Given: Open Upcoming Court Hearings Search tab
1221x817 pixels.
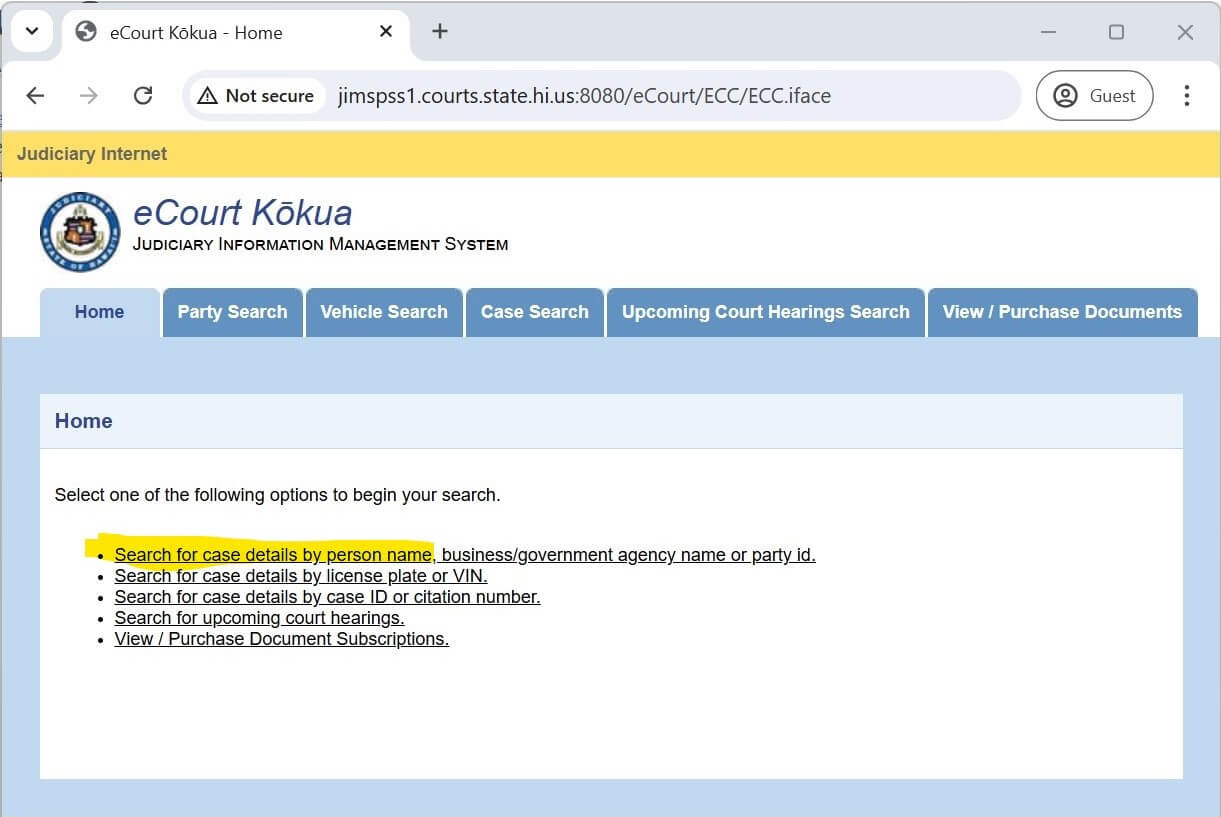Looking at the screenshot, I should point(766,312).
